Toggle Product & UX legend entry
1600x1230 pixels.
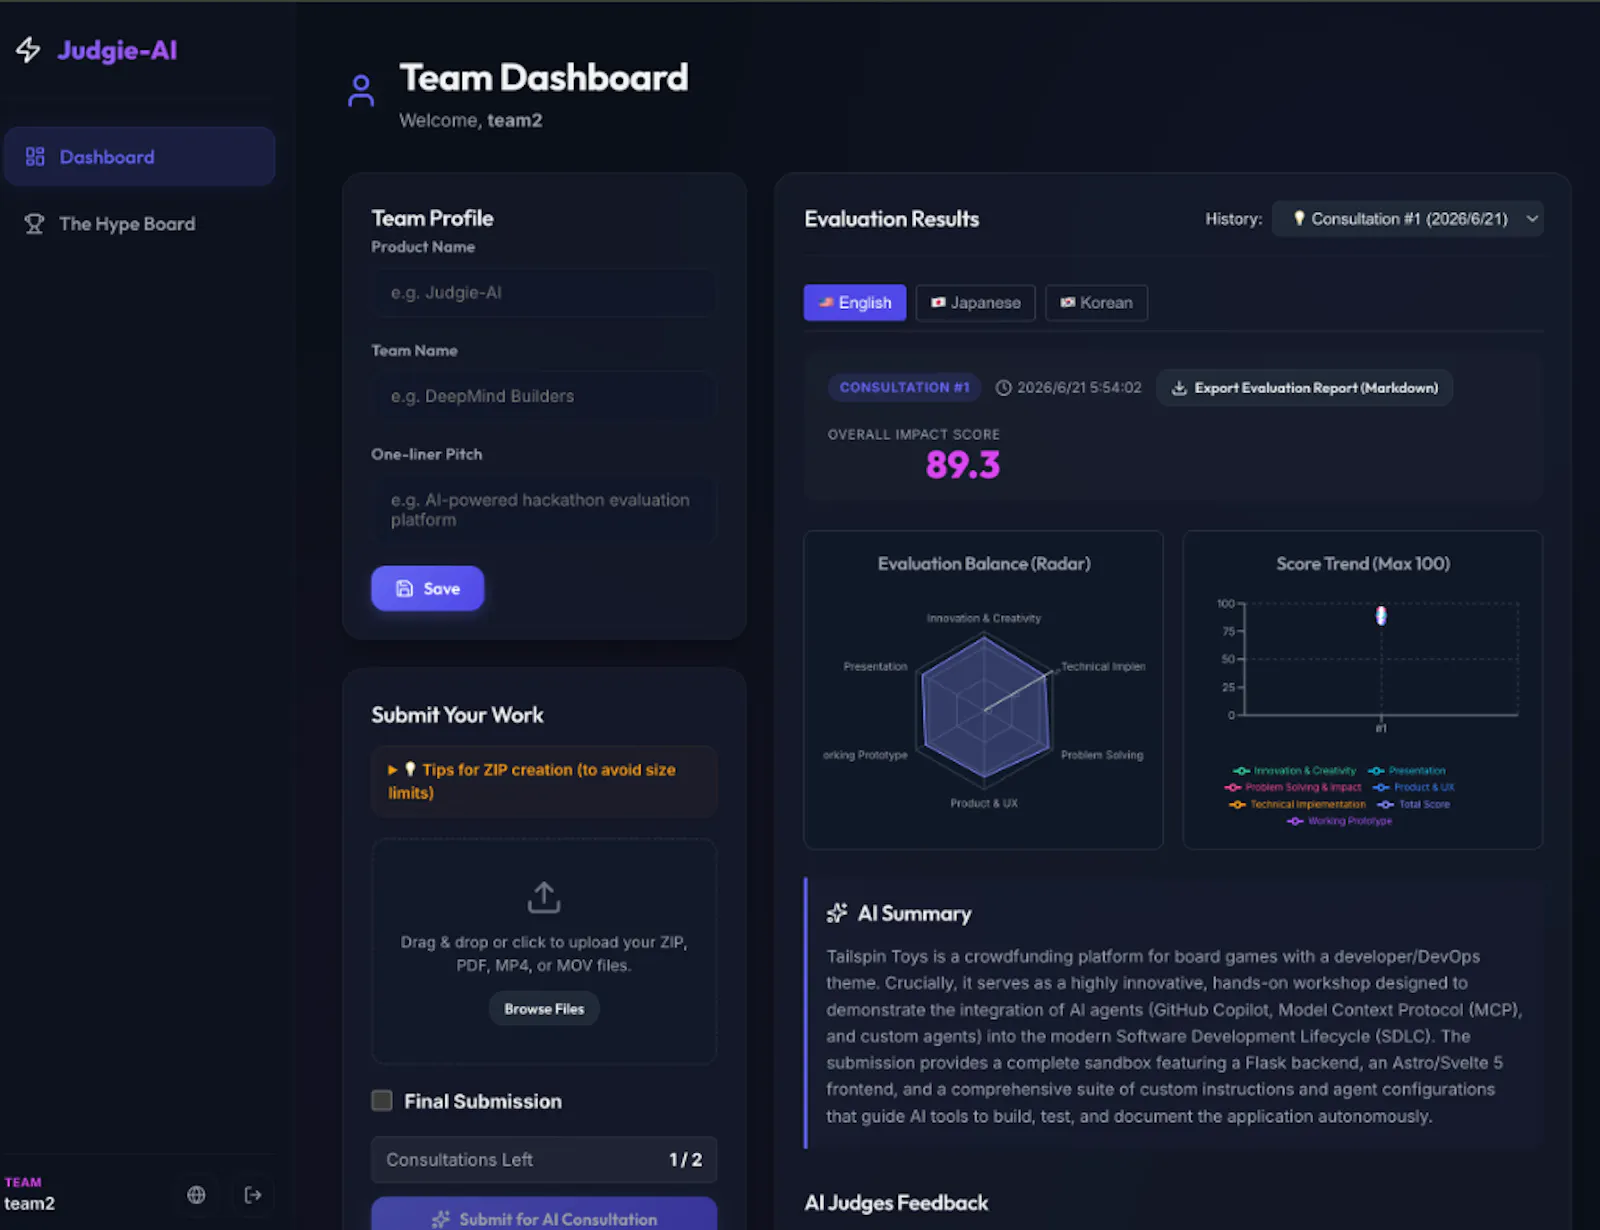tap(1414, 788)
